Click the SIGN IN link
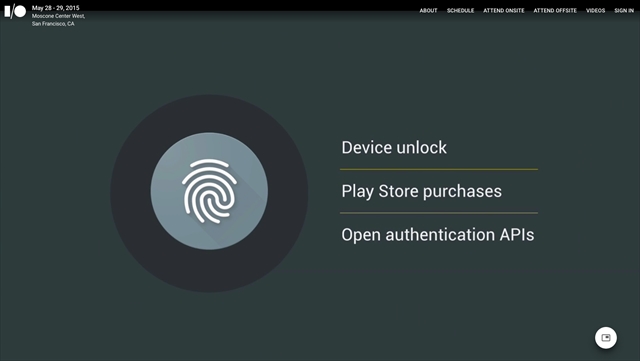 pyautogui.click(x=624, y=11)
